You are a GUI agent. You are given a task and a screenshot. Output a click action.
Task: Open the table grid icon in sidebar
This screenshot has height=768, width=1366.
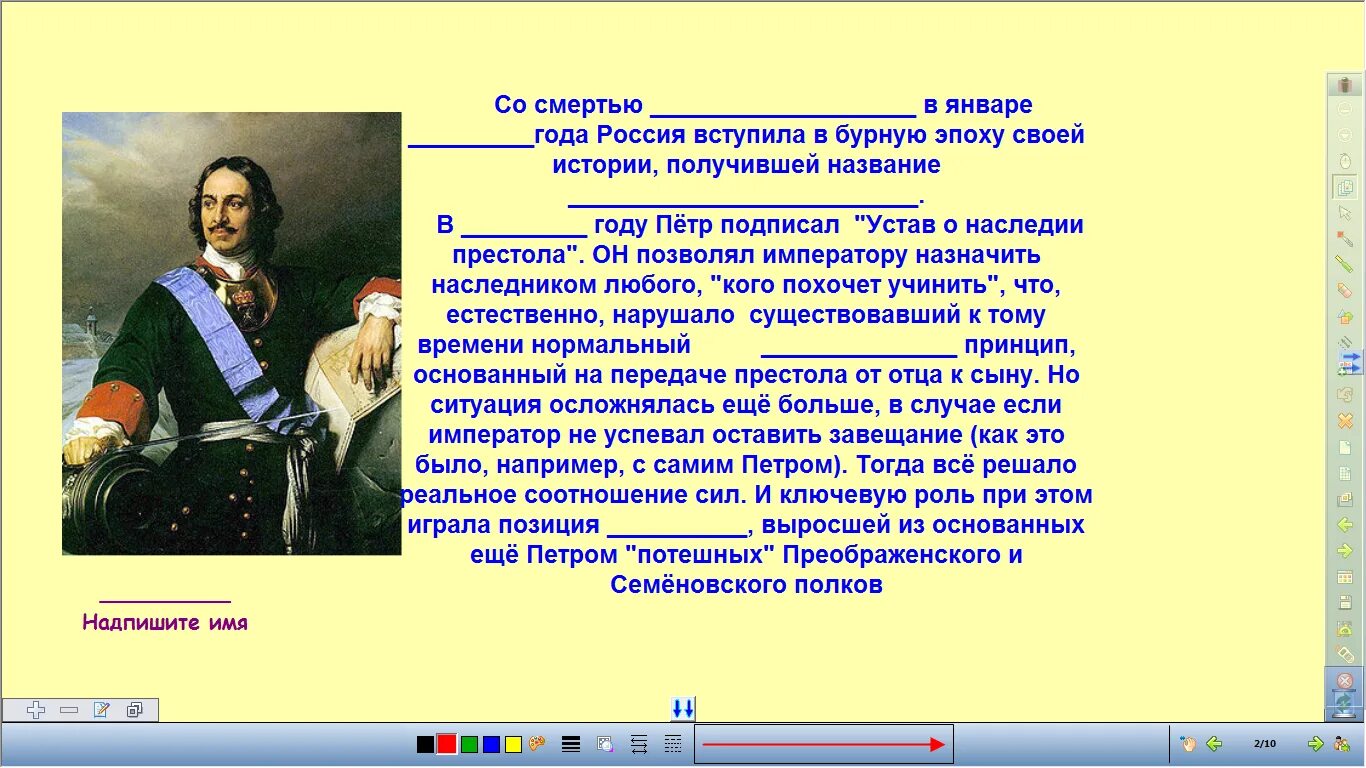1345,577
